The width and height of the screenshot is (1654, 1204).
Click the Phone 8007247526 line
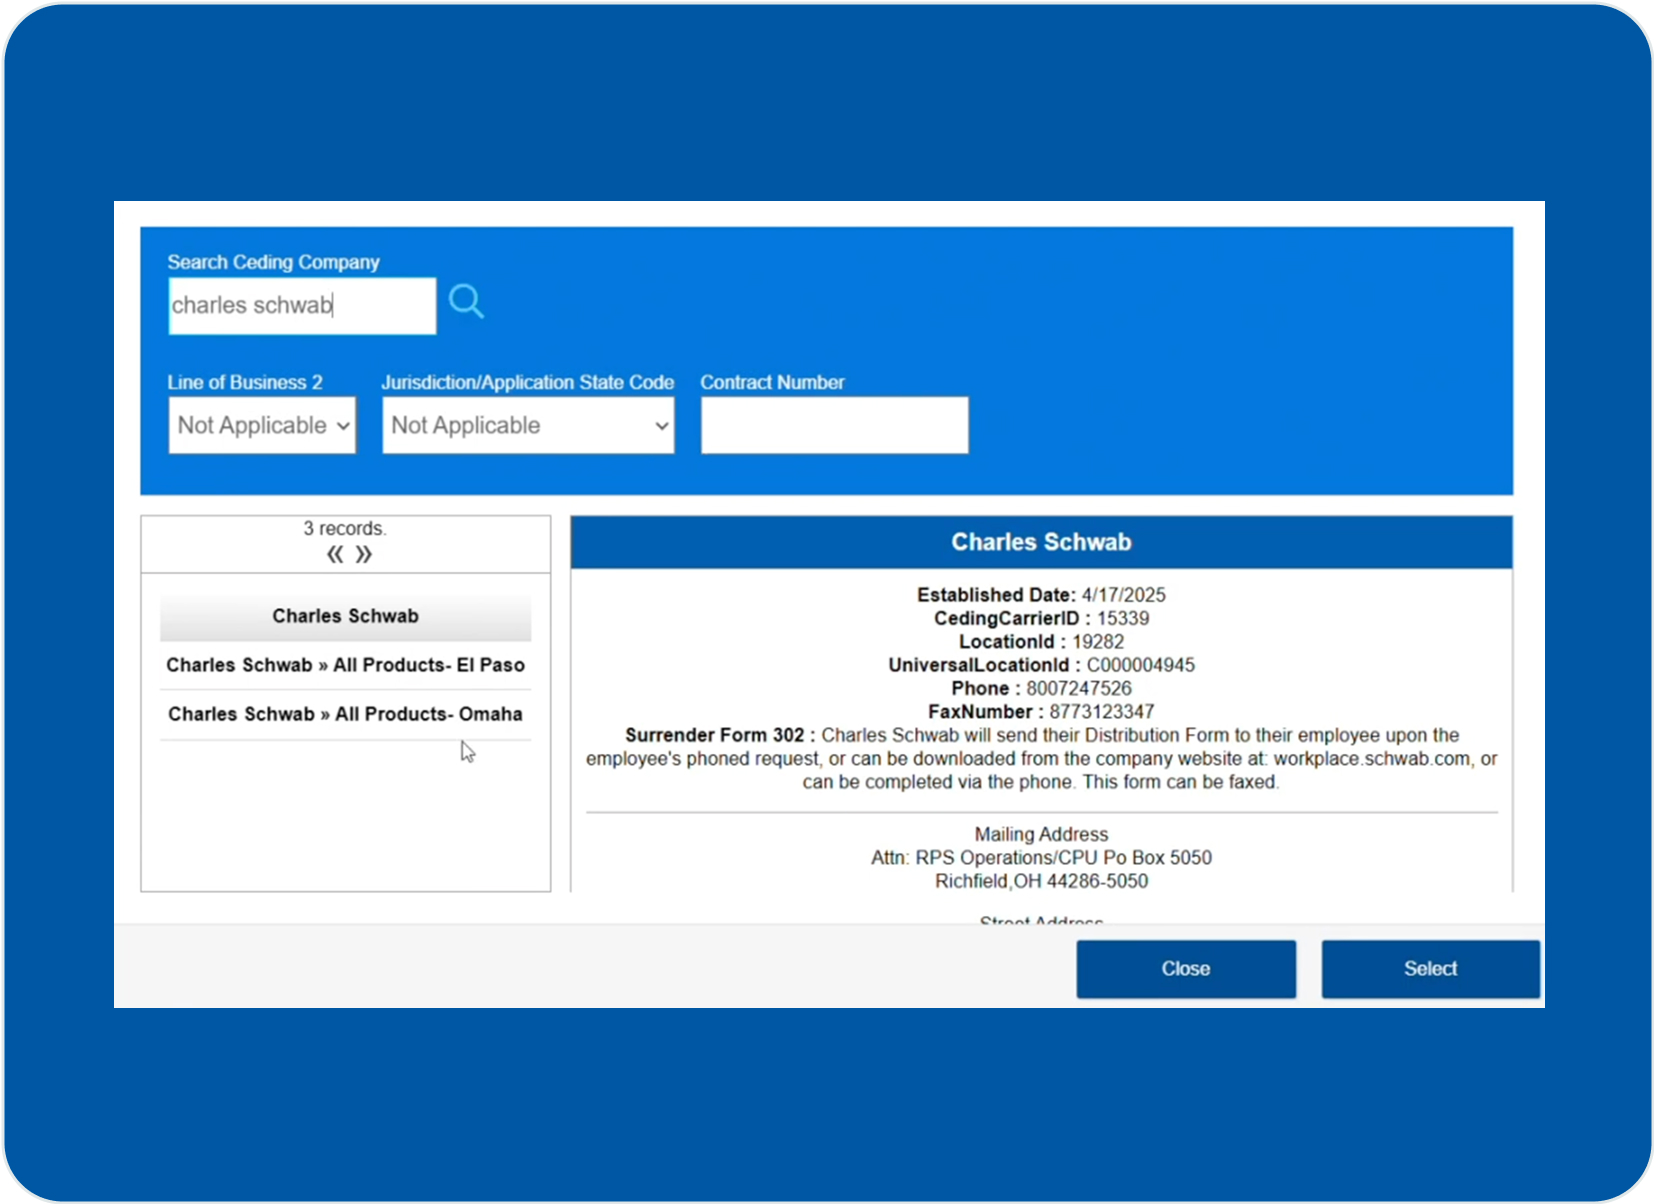pyautogui.click(x=1041, y=688)
